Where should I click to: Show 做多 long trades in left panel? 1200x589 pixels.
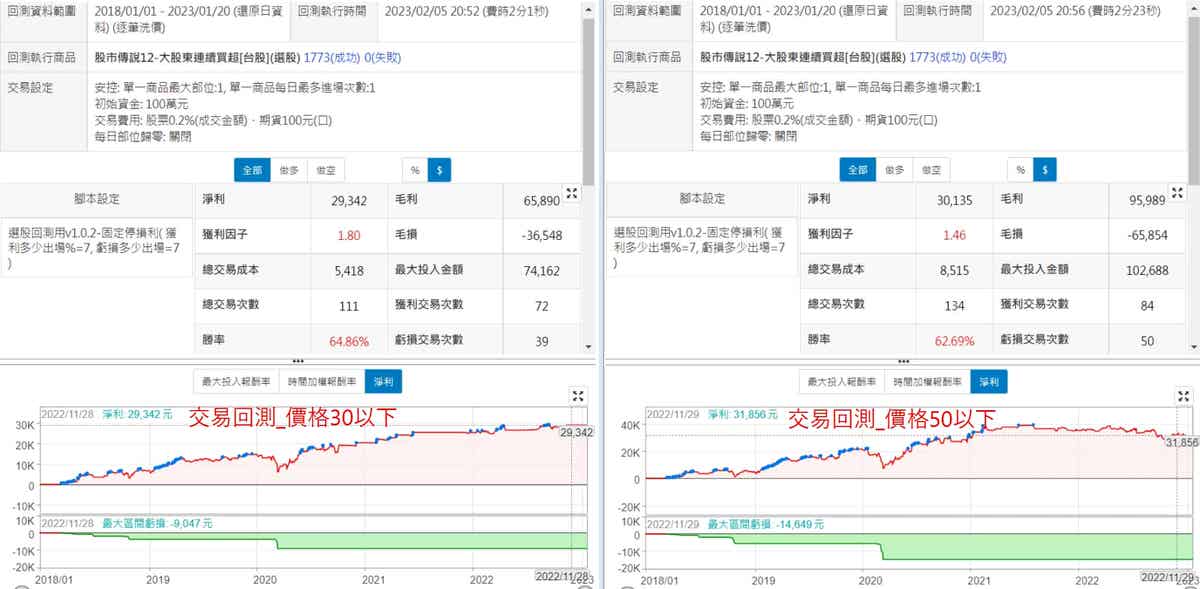[290, 170]
